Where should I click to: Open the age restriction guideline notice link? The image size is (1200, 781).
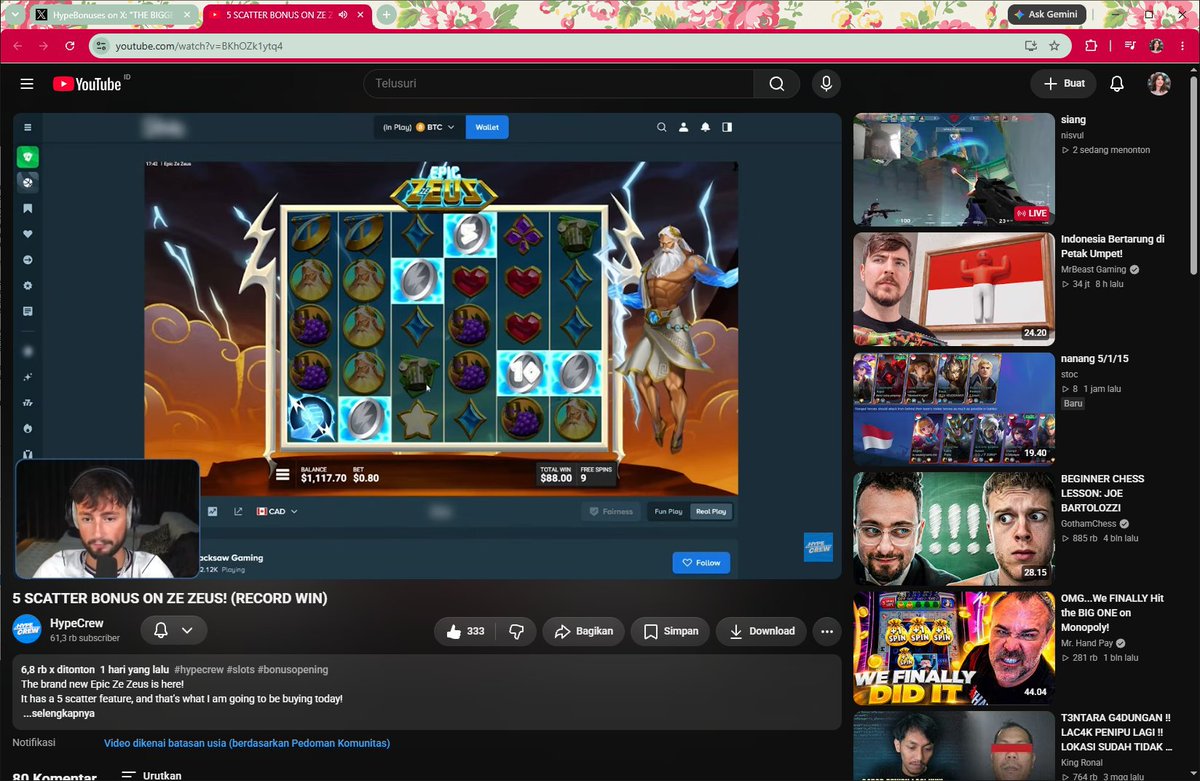(247, 743)
